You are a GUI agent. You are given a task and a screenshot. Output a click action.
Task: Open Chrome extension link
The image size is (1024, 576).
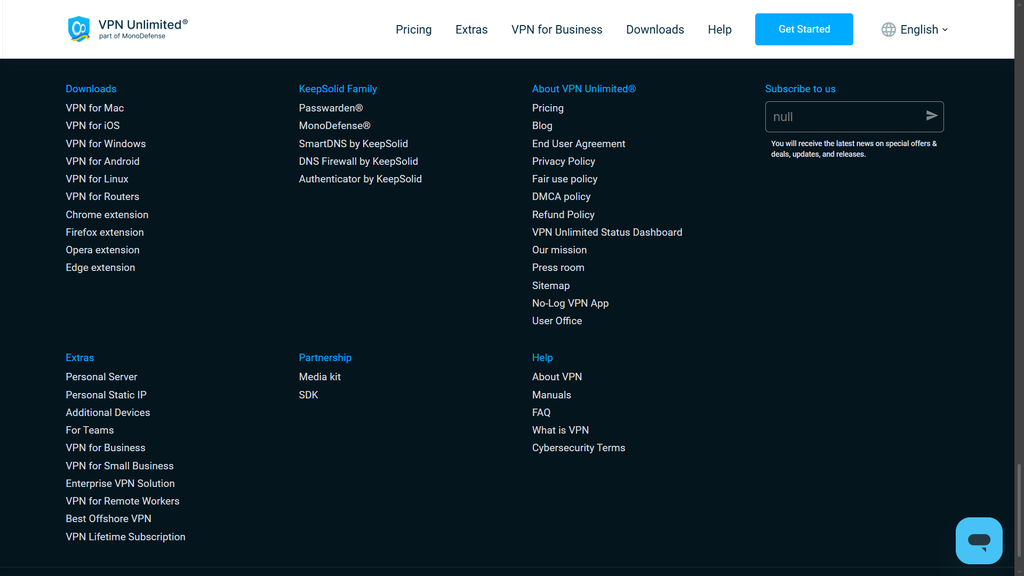point(107,215)
